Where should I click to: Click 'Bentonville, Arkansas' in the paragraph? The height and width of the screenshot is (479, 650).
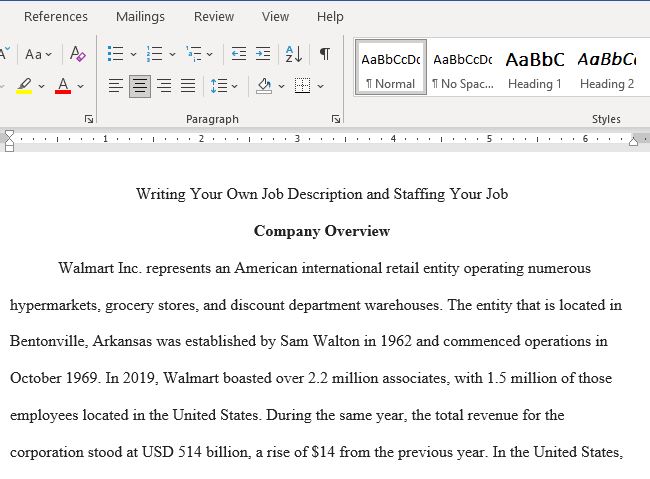tap(81, 341)
